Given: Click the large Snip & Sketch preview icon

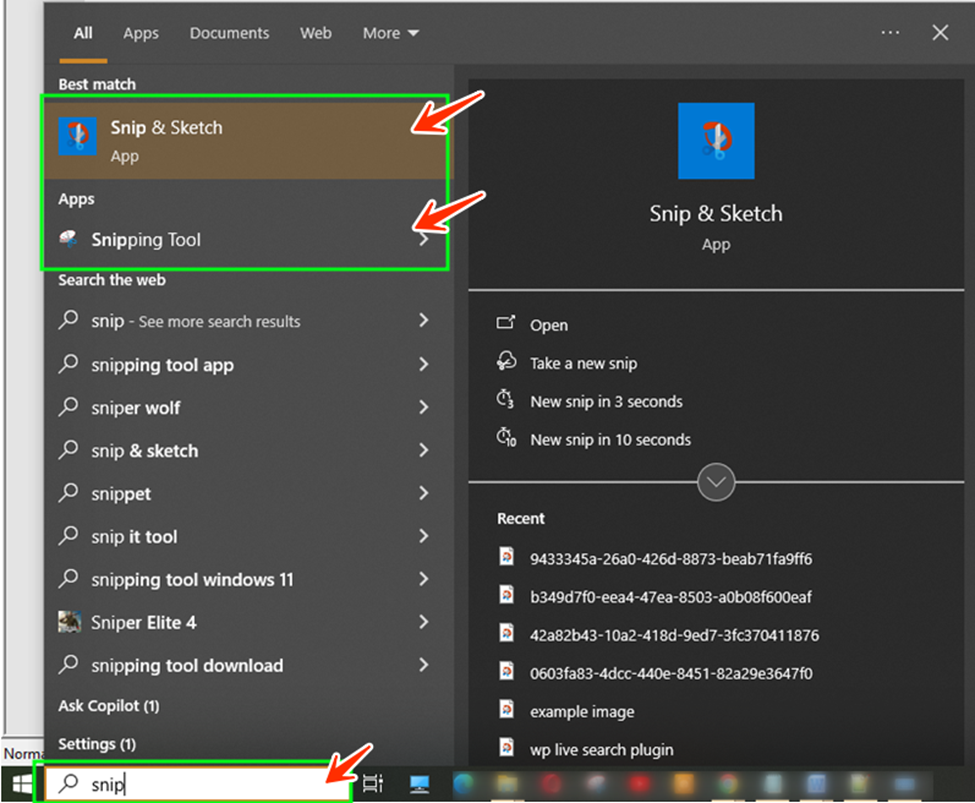Looking at the screenshot, I should (x=716, y=141).
